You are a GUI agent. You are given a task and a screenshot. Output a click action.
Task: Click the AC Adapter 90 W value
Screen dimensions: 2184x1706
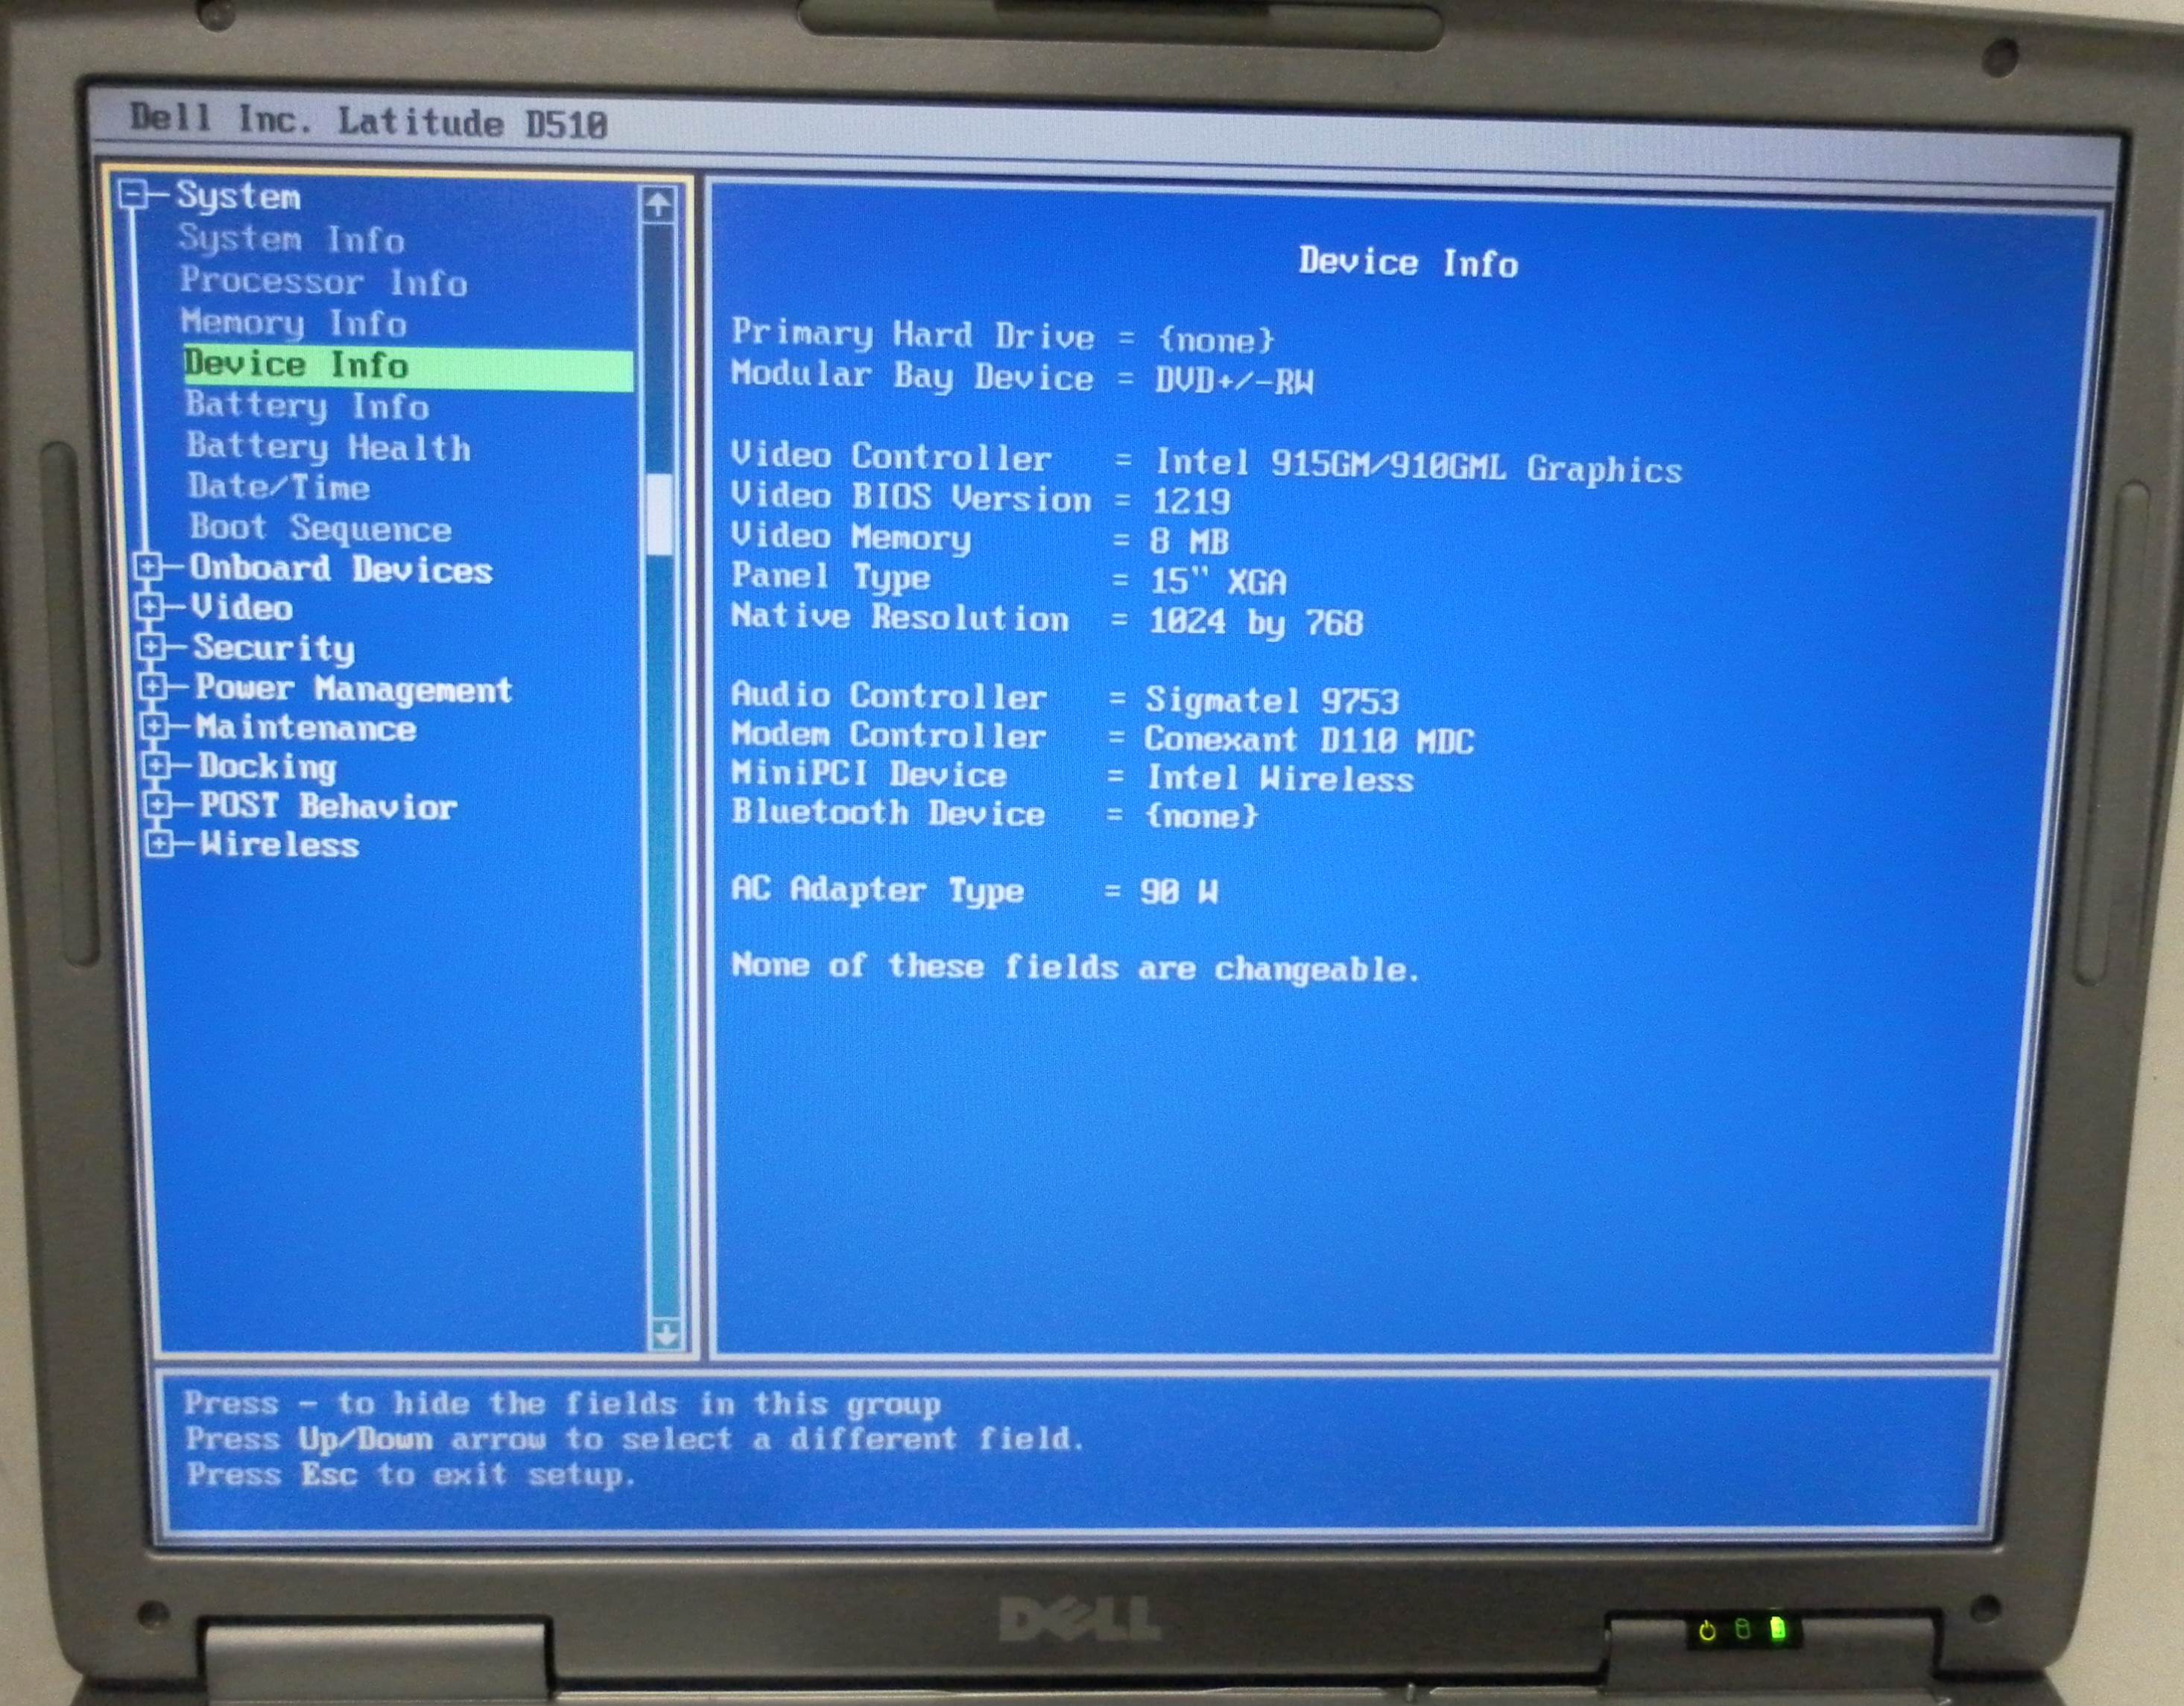click(x=1179, y=891)
